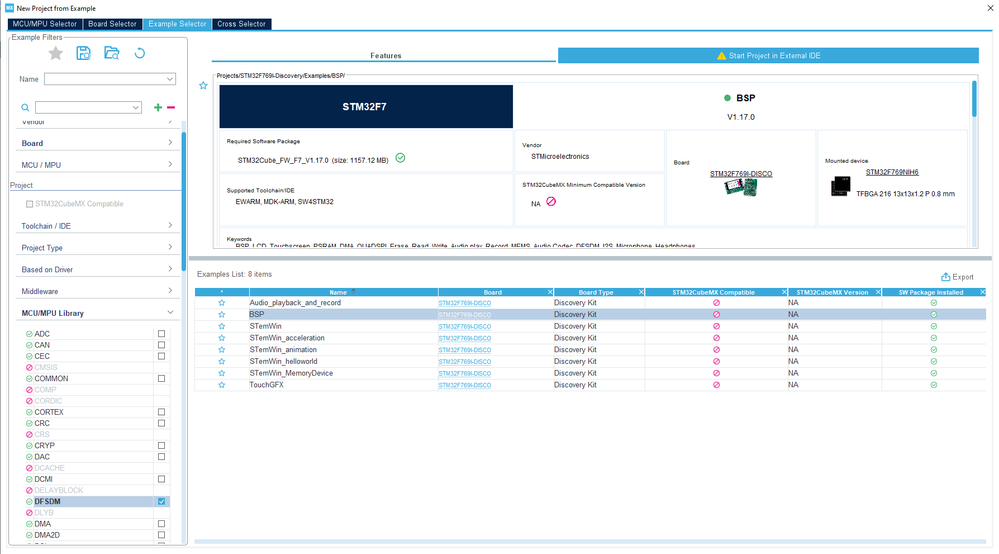Click the mounted device chip icon
This screenshot has height=554, width=999.
(x=840, y=187)
